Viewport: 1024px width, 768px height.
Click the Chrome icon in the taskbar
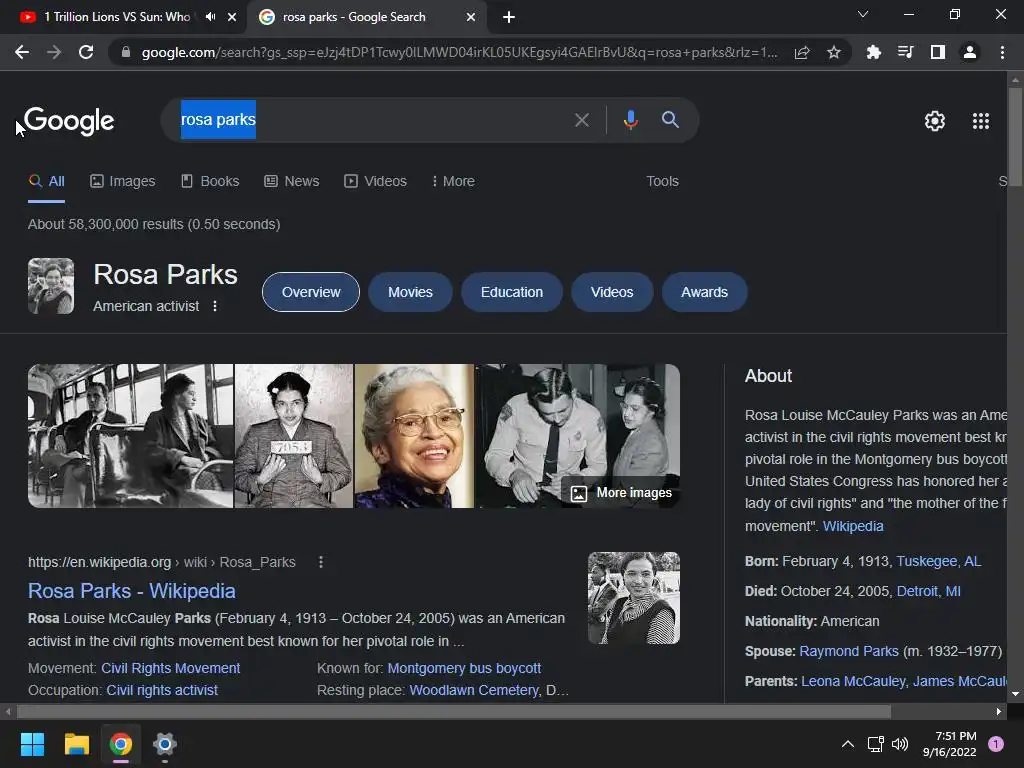pyautogui.click(x=121, y=744)
